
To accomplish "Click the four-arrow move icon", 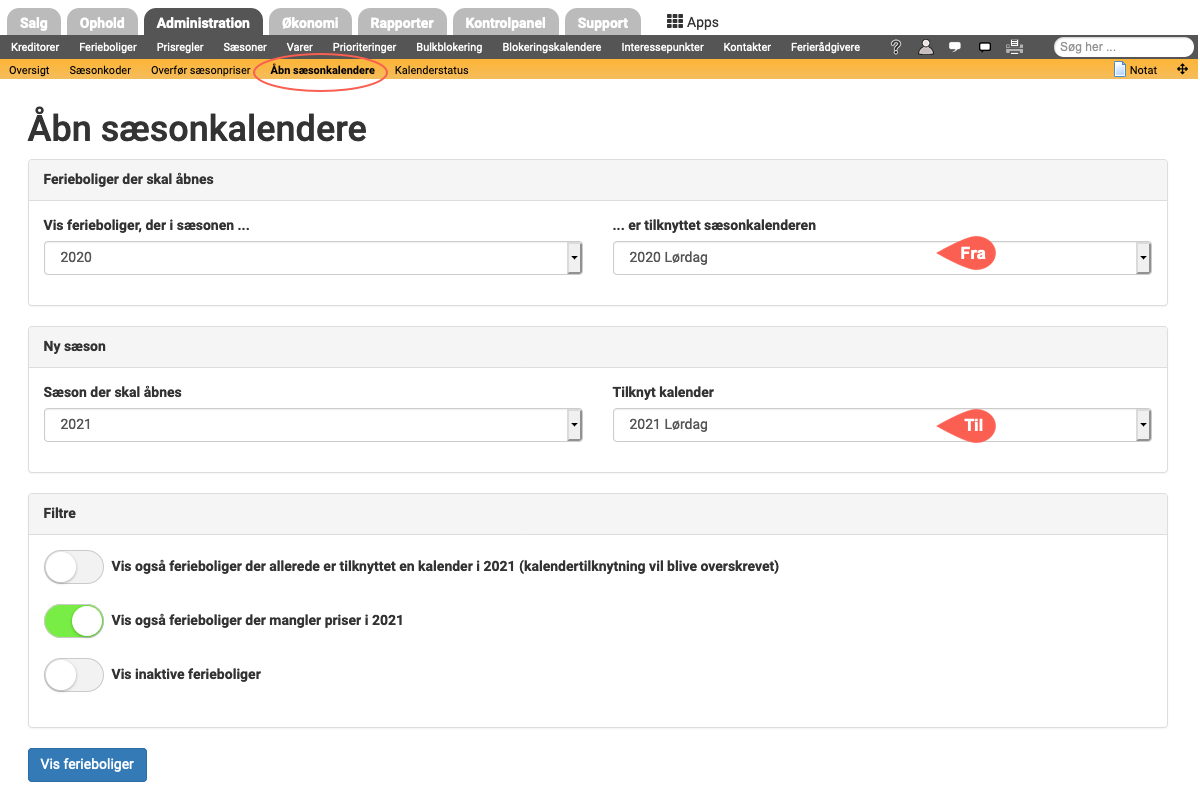I will (x=1182, y=70).
